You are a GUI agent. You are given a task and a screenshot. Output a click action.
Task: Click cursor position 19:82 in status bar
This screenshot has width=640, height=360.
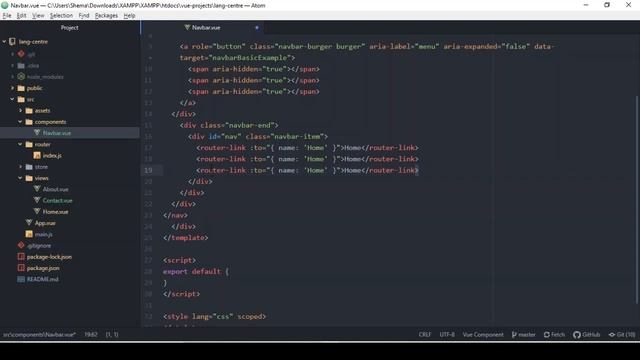[x=91, y=334]
